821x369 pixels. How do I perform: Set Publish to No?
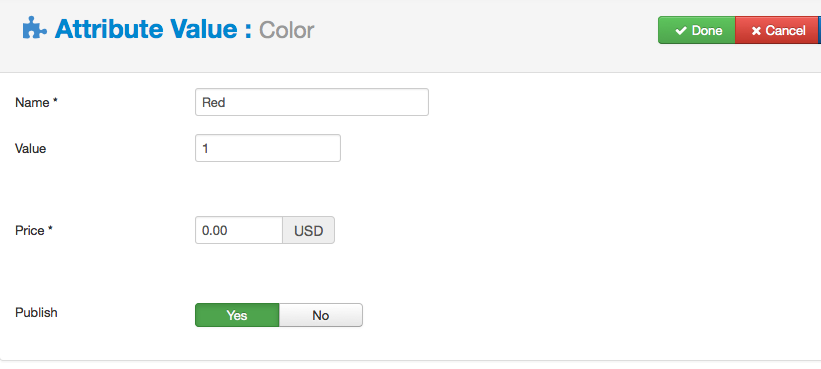click(320, 315)
